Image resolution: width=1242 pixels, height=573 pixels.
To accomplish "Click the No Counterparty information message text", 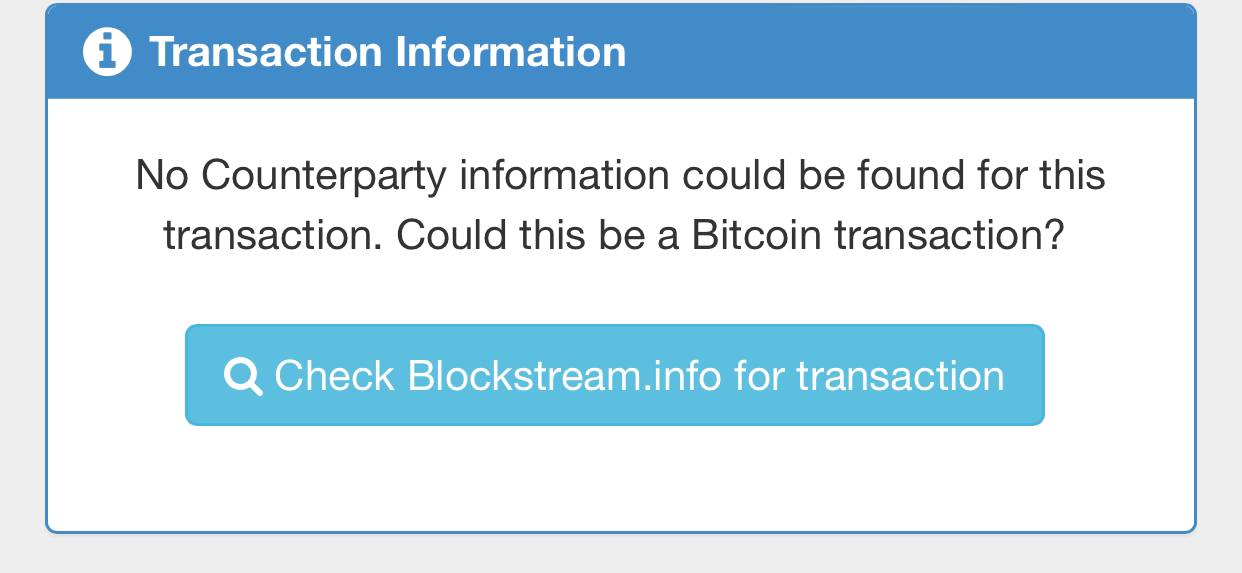I will click(621, 206).
